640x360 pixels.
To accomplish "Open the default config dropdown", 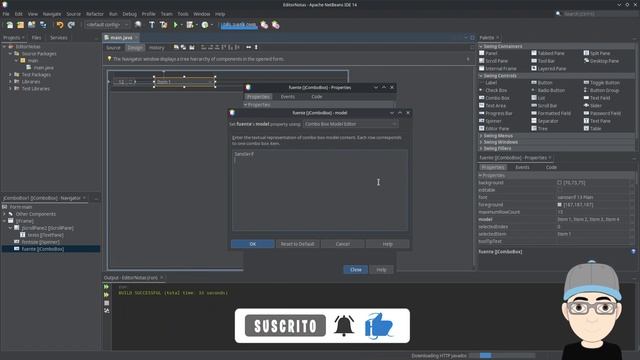I will click(107, 25).
